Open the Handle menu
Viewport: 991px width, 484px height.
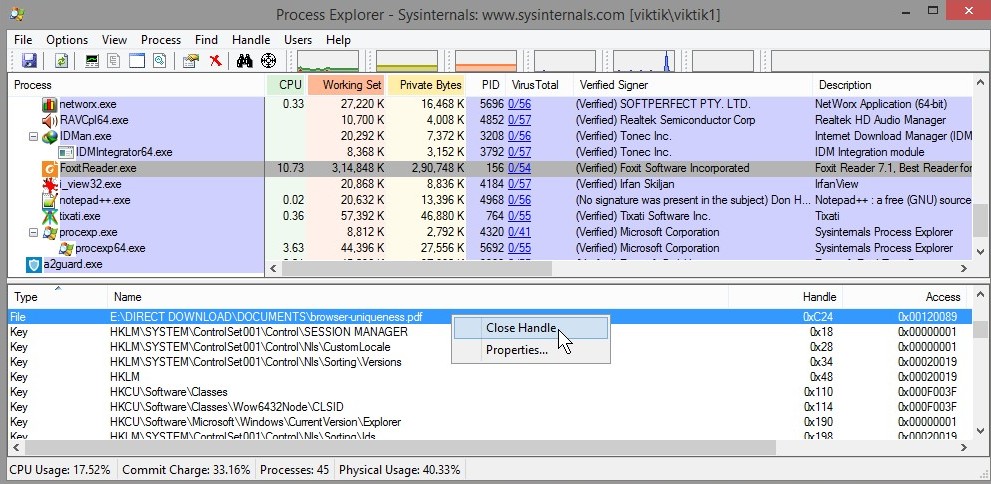(x=251, y=40)
